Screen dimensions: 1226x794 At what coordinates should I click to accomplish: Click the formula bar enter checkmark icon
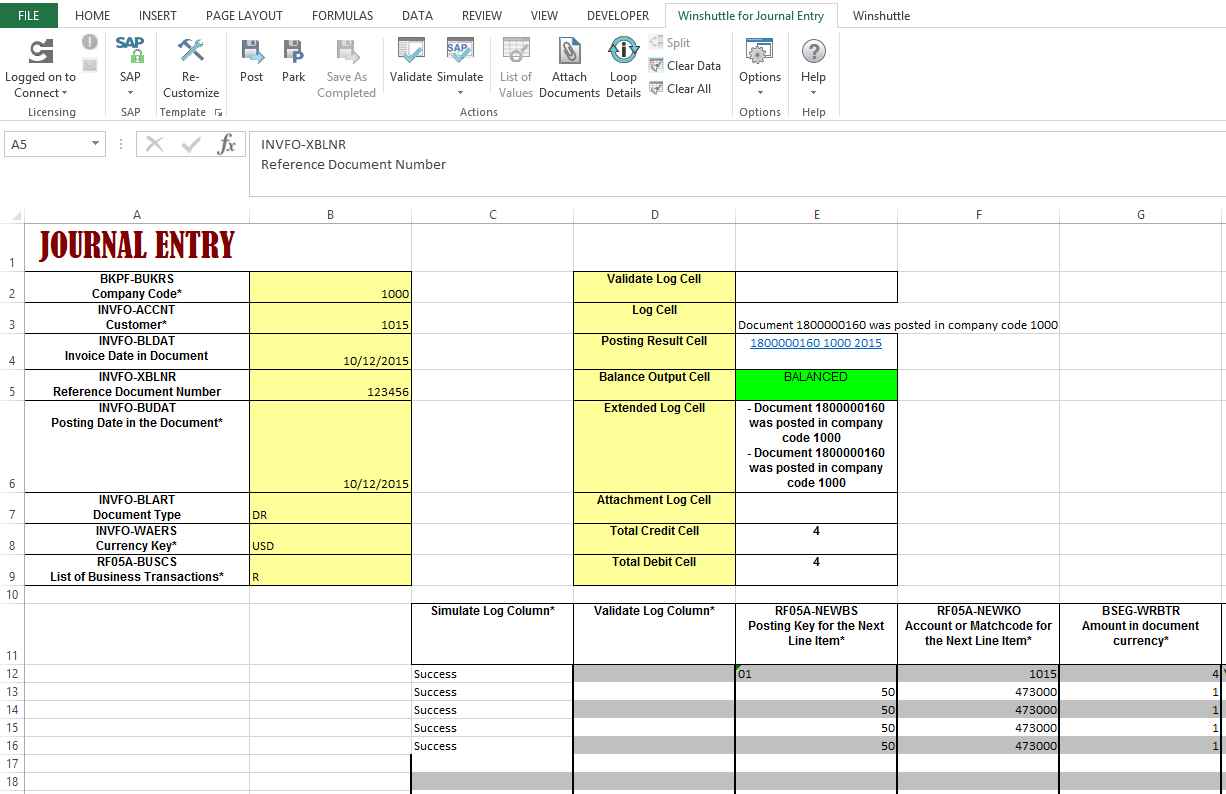point(191,145)
